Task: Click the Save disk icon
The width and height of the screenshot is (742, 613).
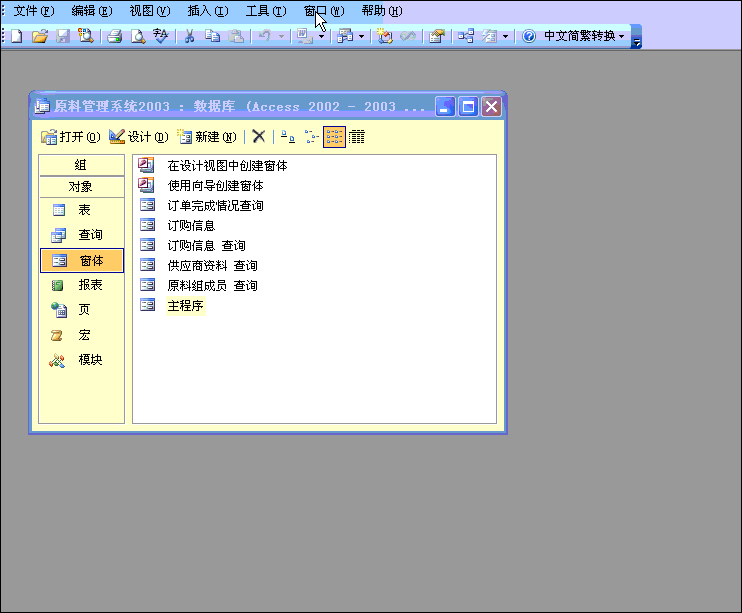Action: tap(62, 36)
